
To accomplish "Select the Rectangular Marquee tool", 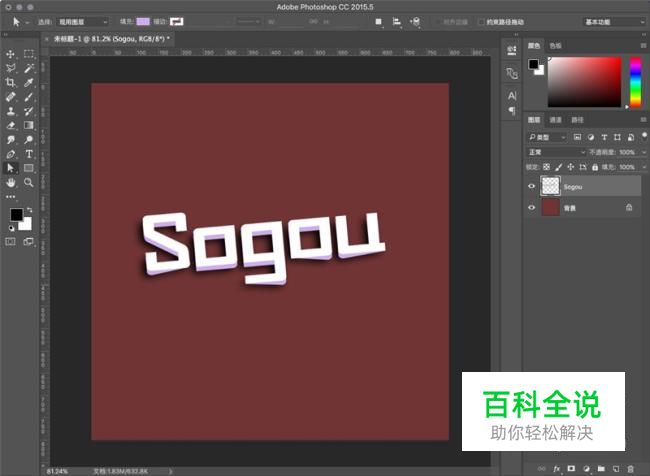I will point(29,54).
